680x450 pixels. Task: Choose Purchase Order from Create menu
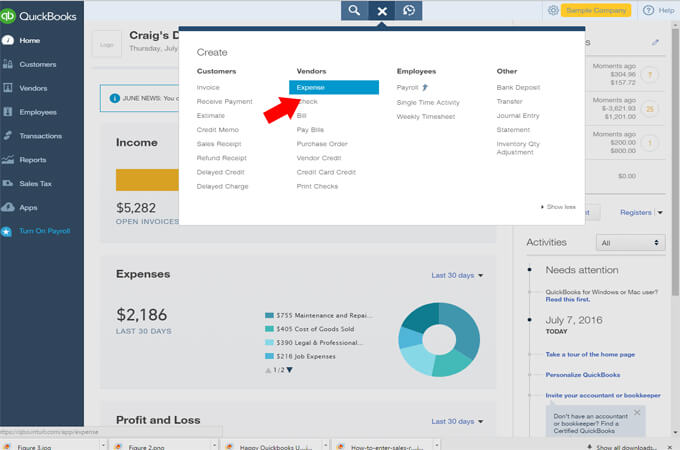point(322,144)
